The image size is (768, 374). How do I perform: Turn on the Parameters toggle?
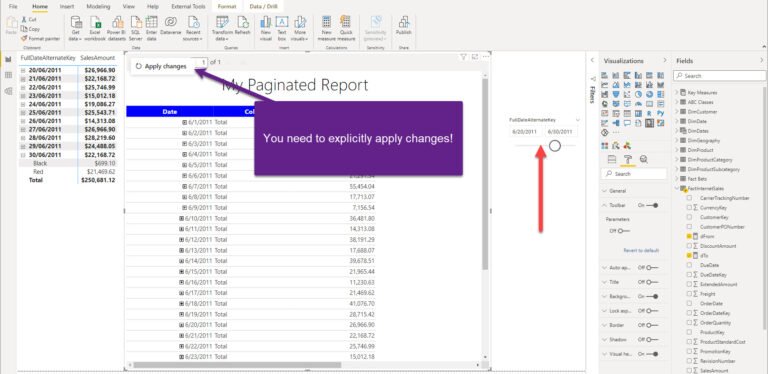(x=624, y=231)
